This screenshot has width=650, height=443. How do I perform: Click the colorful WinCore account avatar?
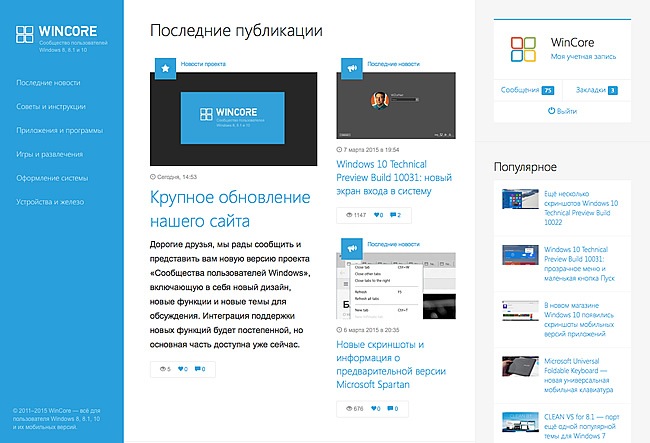[523, 49]
